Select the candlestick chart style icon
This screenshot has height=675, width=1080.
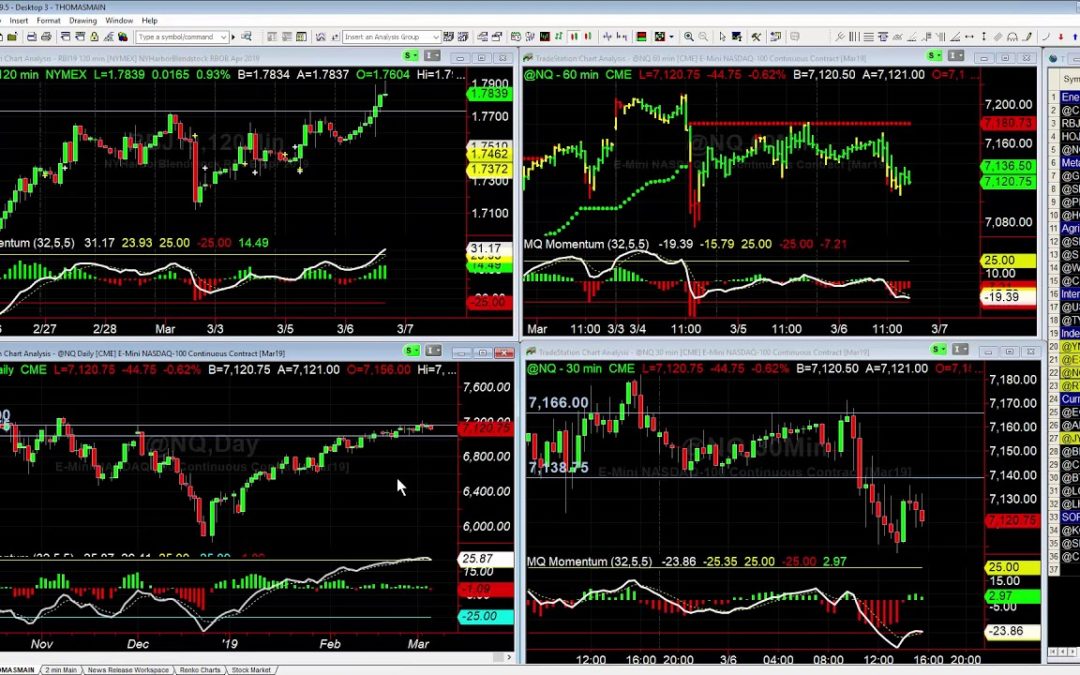tap(574, 37)
